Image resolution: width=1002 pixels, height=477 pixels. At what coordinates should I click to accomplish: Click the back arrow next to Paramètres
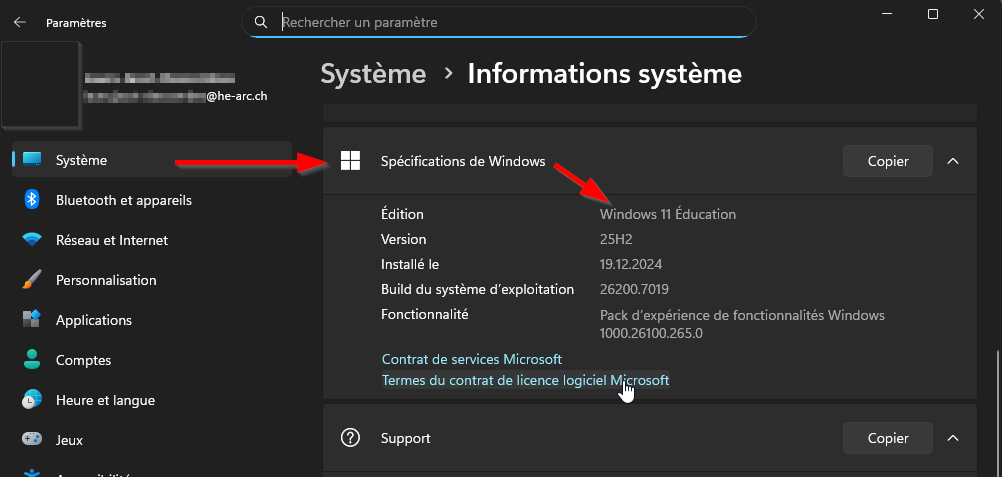click(20, 22)
